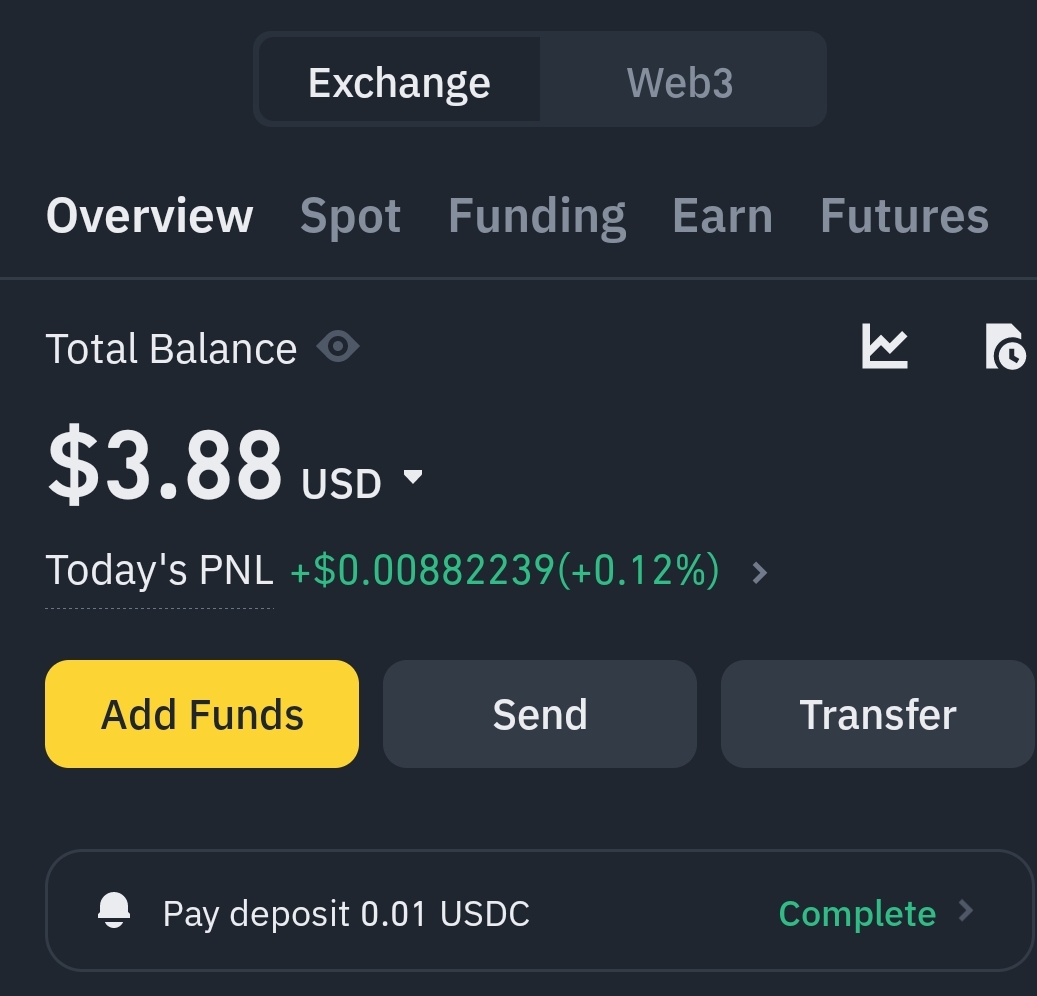Open the balance chart analysis icon

[884, 346]
